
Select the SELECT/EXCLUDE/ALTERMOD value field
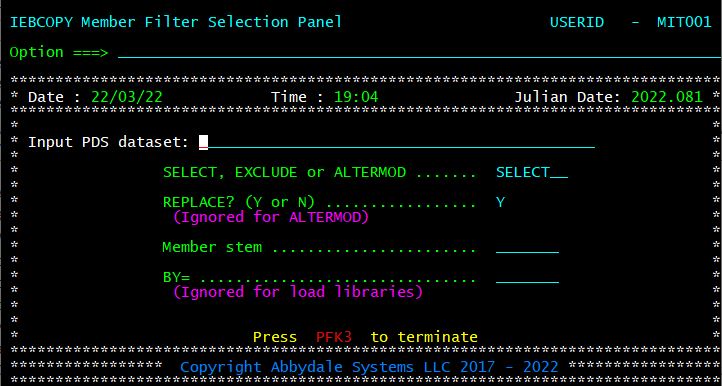click(x=532, y=172)
